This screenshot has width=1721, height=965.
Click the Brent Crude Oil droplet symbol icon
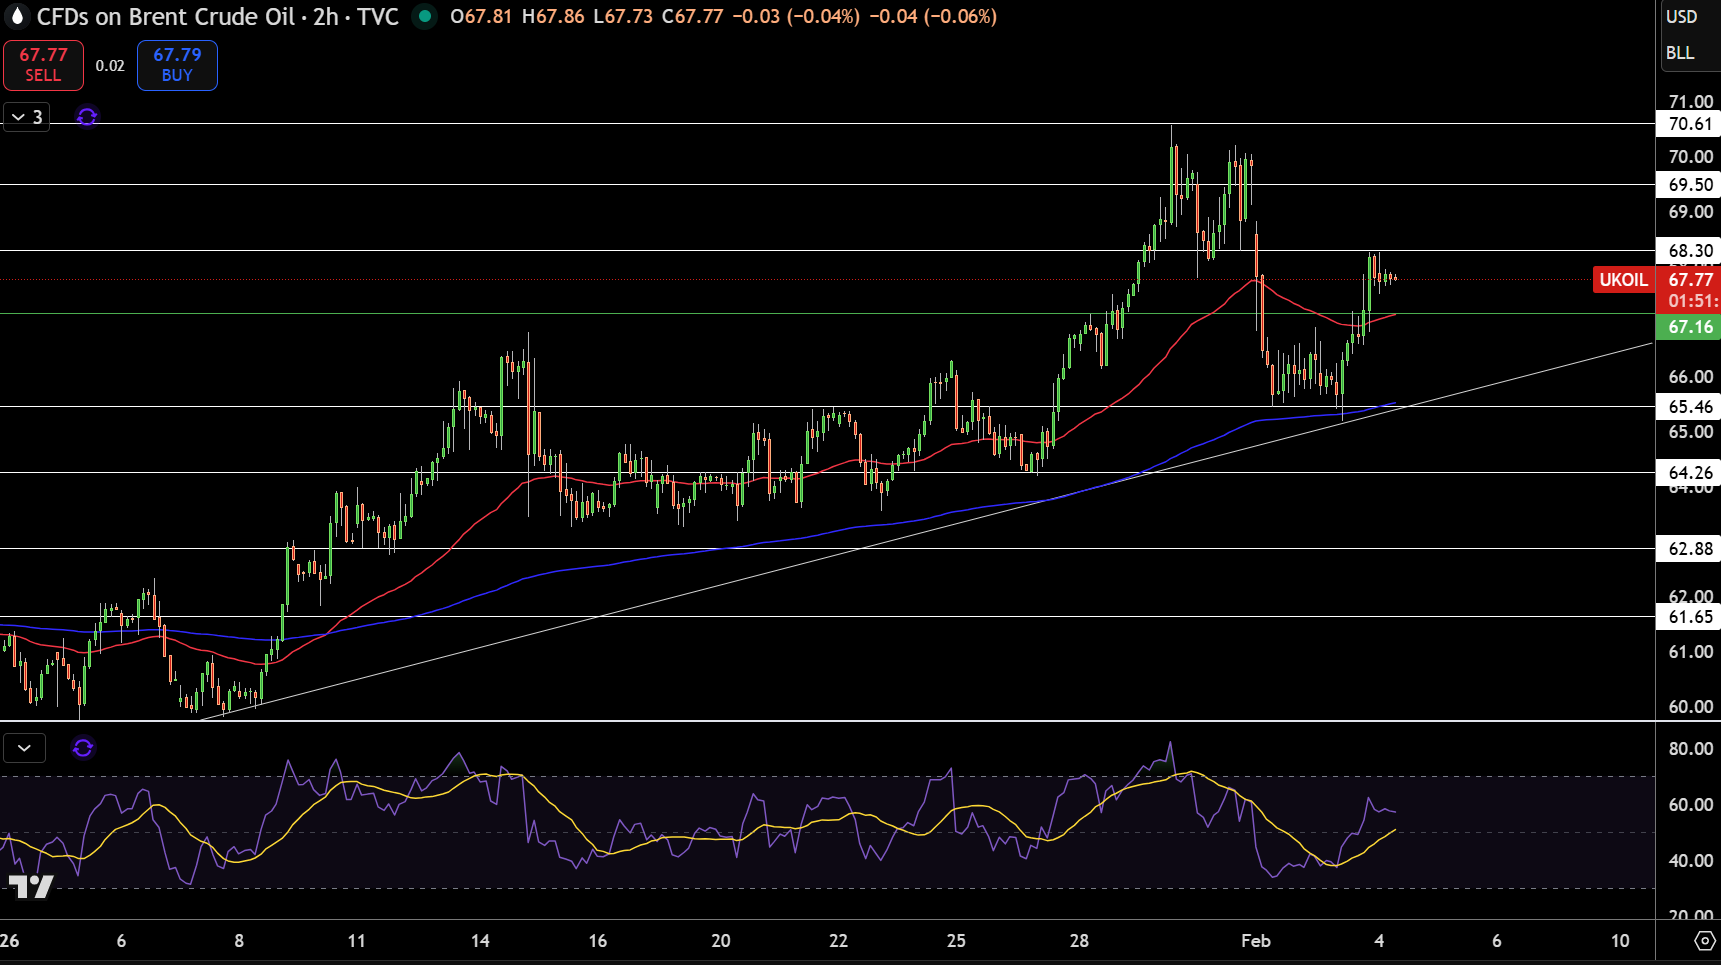coord(16,16)
